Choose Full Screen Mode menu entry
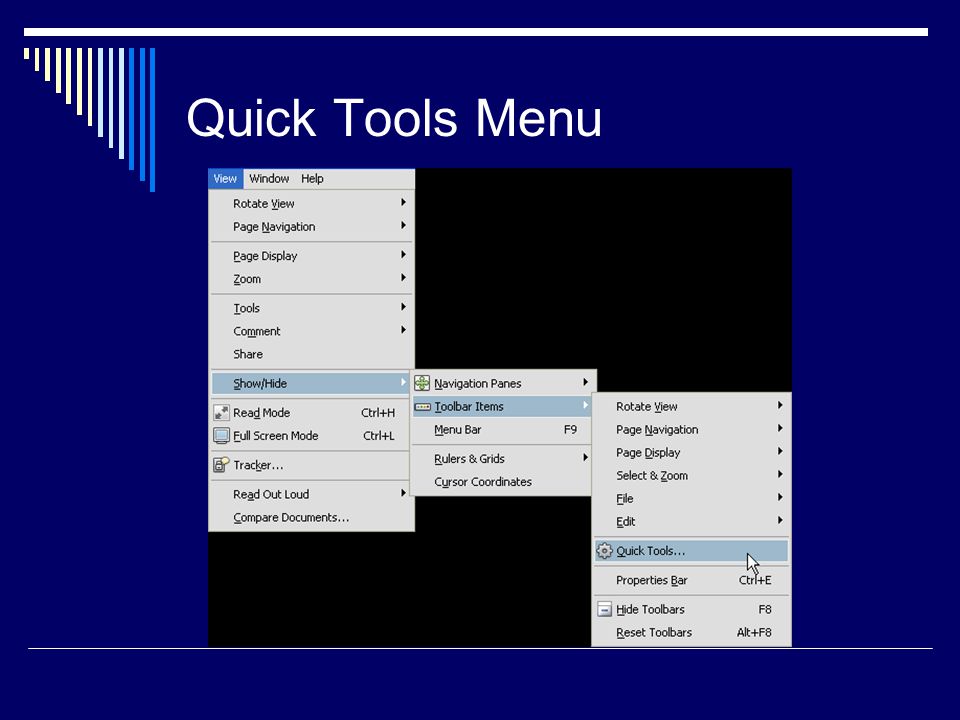960x720 pixels. 311,436
